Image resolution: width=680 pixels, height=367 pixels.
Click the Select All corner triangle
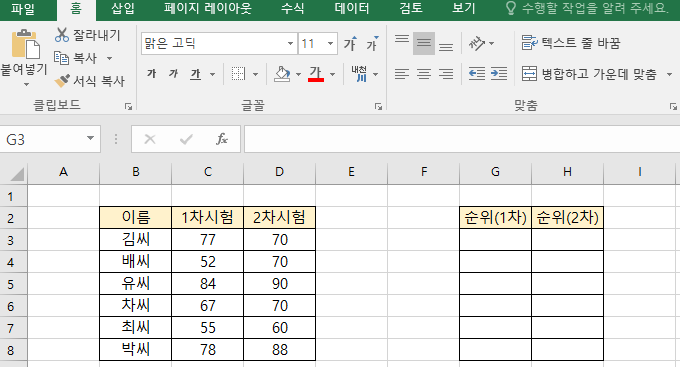(x=16, y=174)
